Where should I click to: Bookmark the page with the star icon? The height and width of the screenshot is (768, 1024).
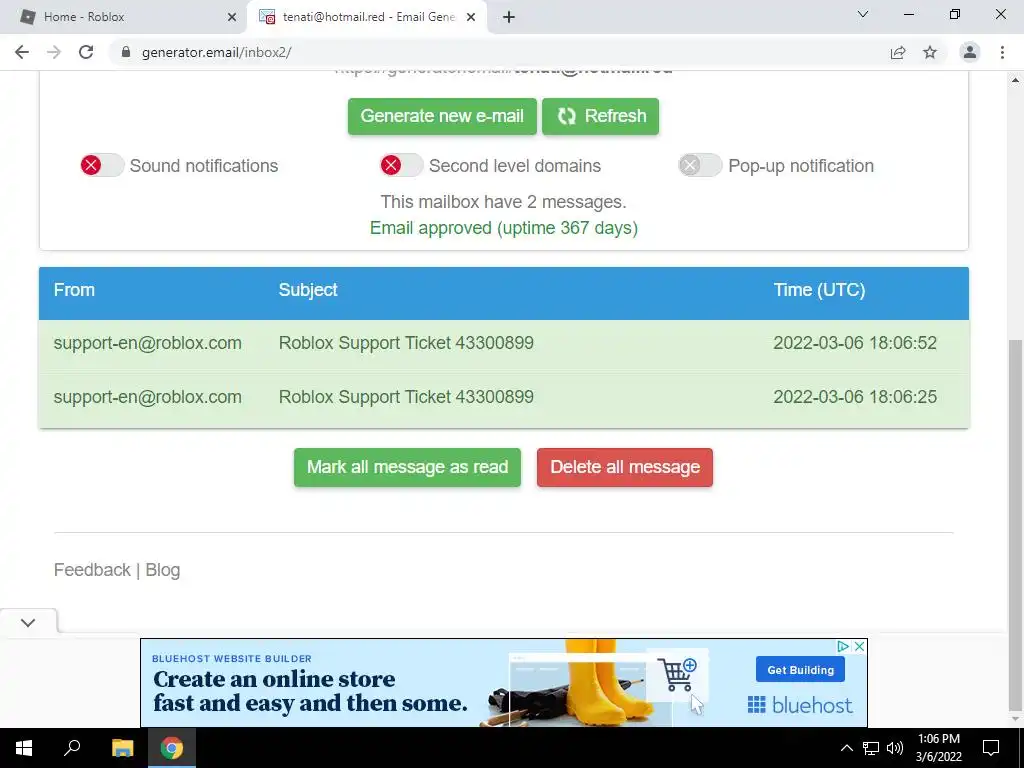click(x=930, y=52)
